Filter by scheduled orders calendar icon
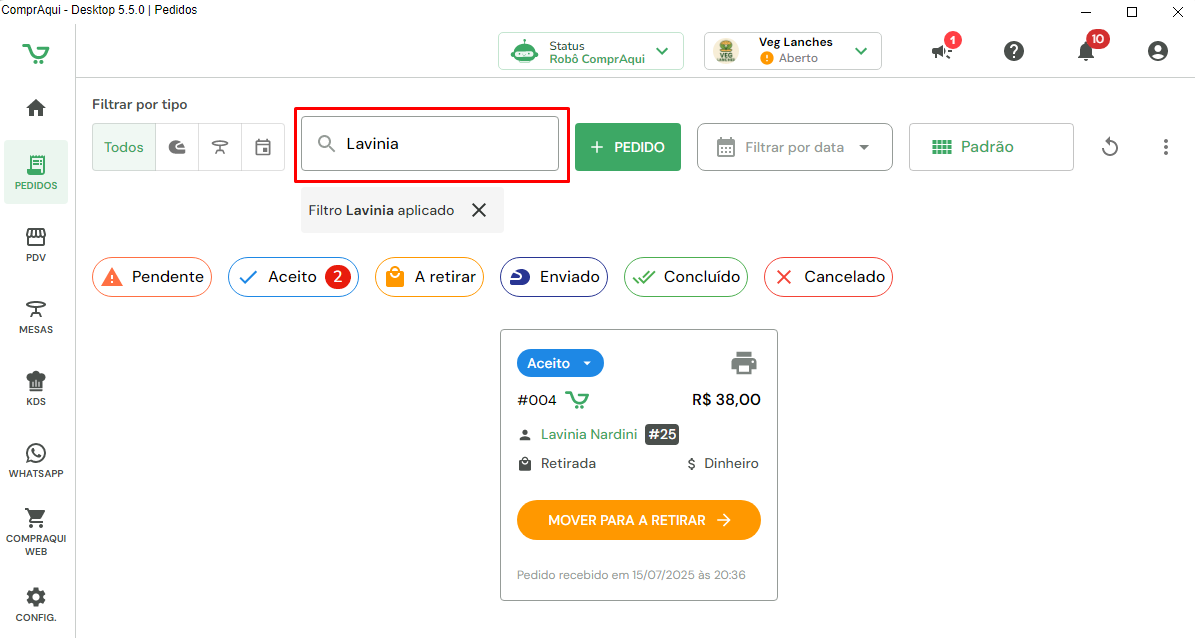1195x638 pixels. coord(263,147)
